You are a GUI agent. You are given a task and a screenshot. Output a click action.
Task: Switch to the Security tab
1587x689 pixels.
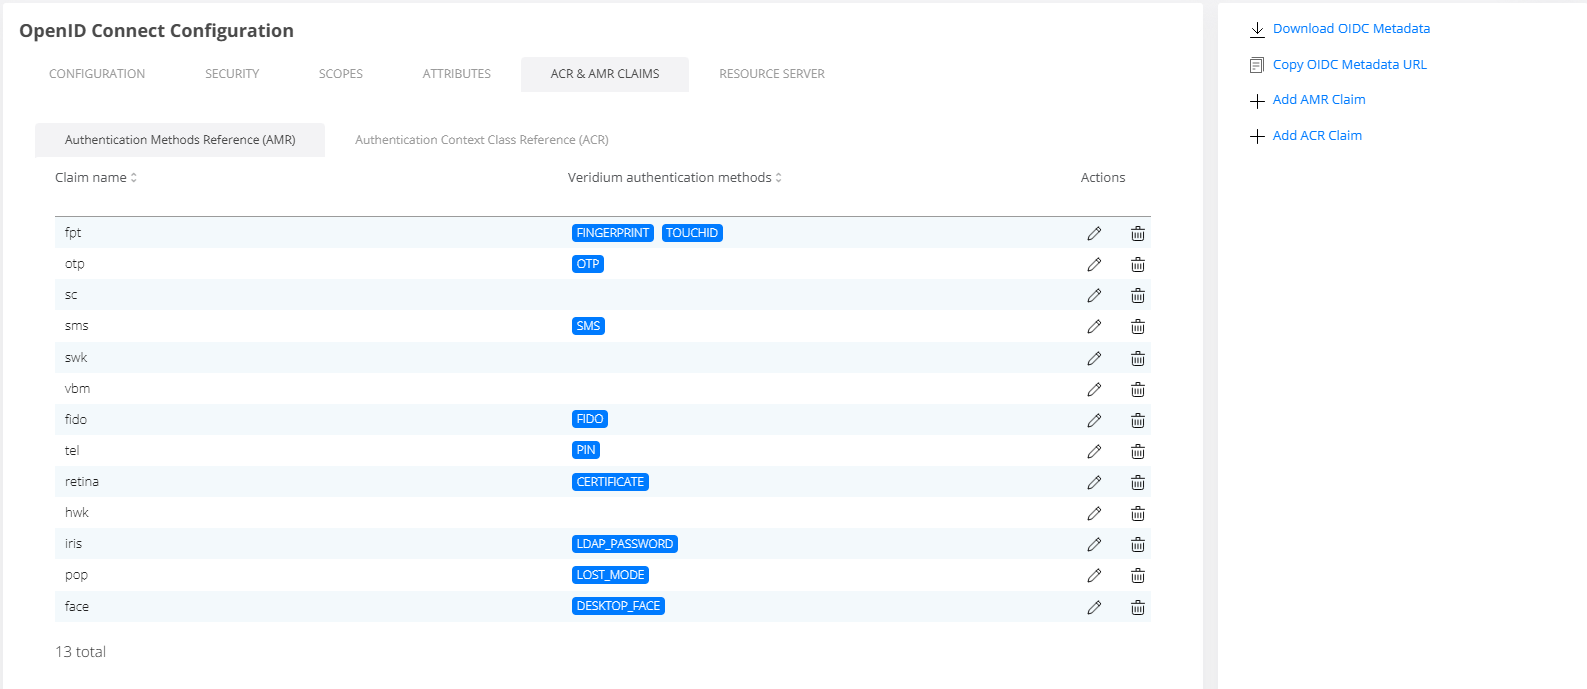click(x=232, y=74)
